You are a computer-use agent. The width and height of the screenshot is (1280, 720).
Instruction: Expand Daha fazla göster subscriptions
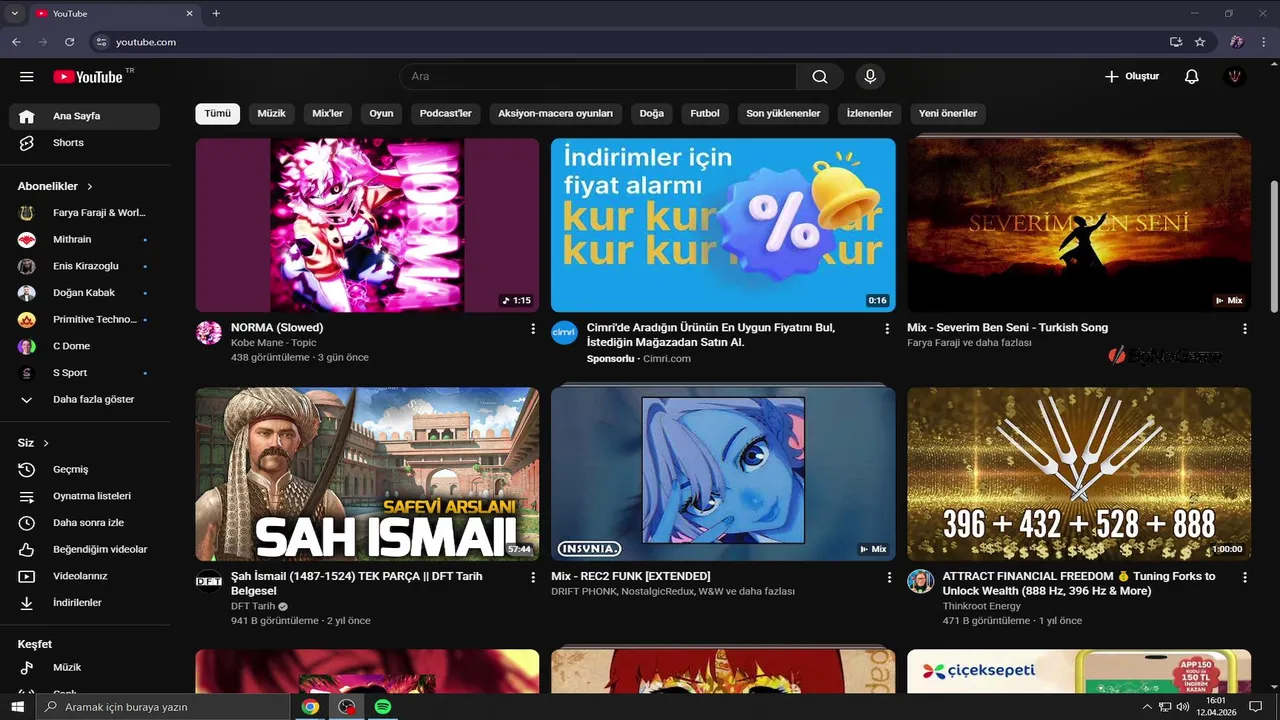coord(84,400)
